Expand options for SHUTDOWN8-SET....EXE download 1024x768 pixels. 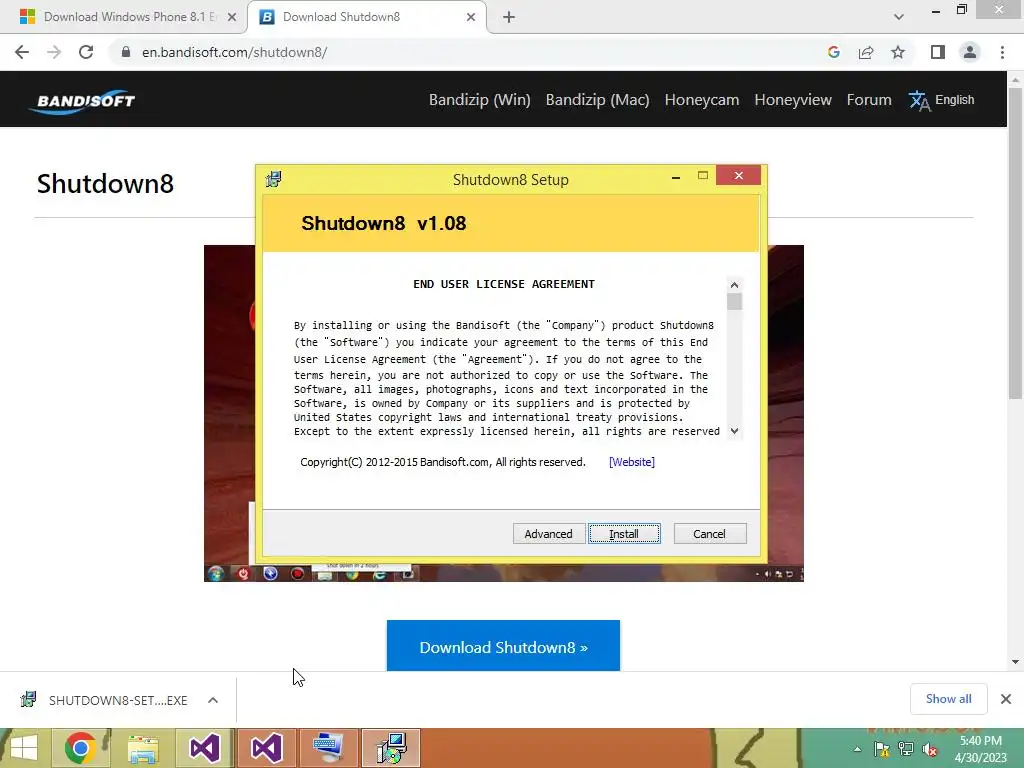click(x=213, y=700)
